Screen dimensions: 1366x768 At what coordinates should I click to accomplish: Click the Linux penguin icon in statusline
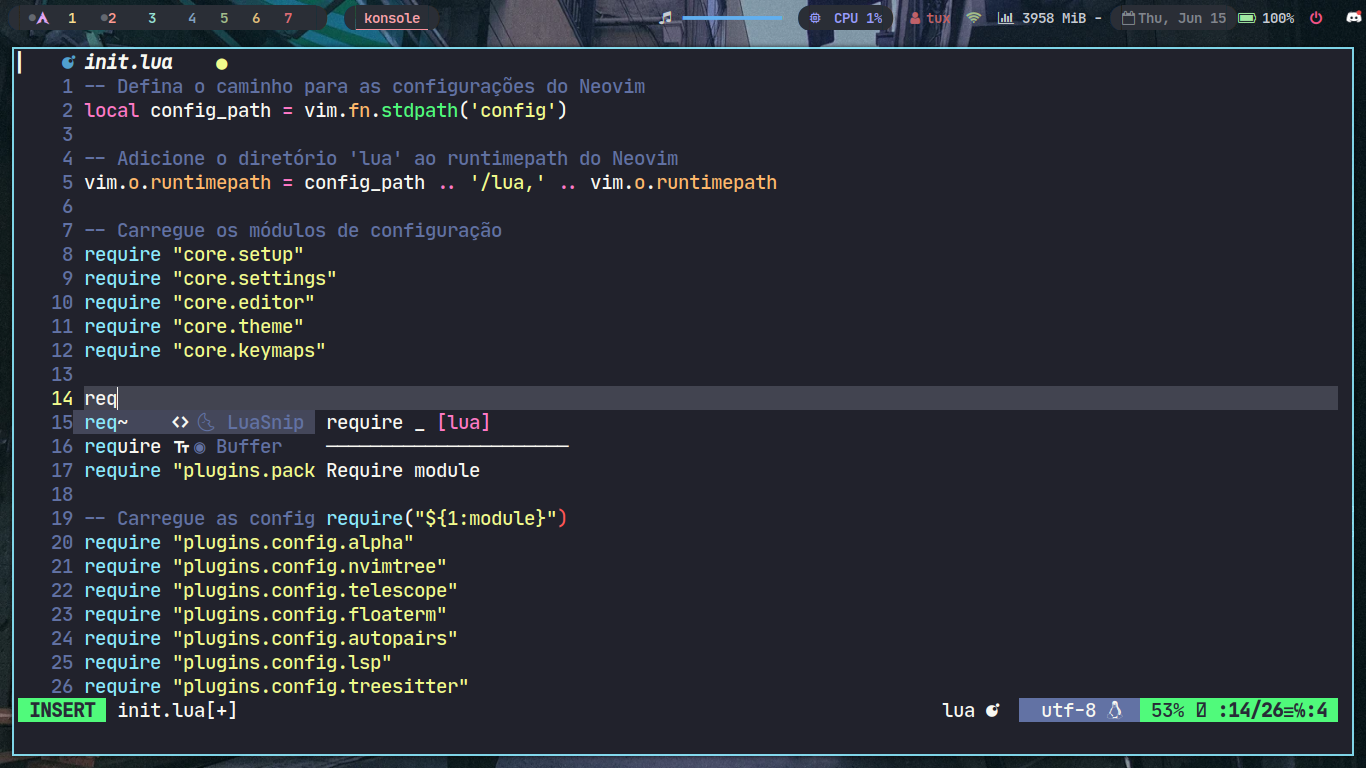(1116, 710)
